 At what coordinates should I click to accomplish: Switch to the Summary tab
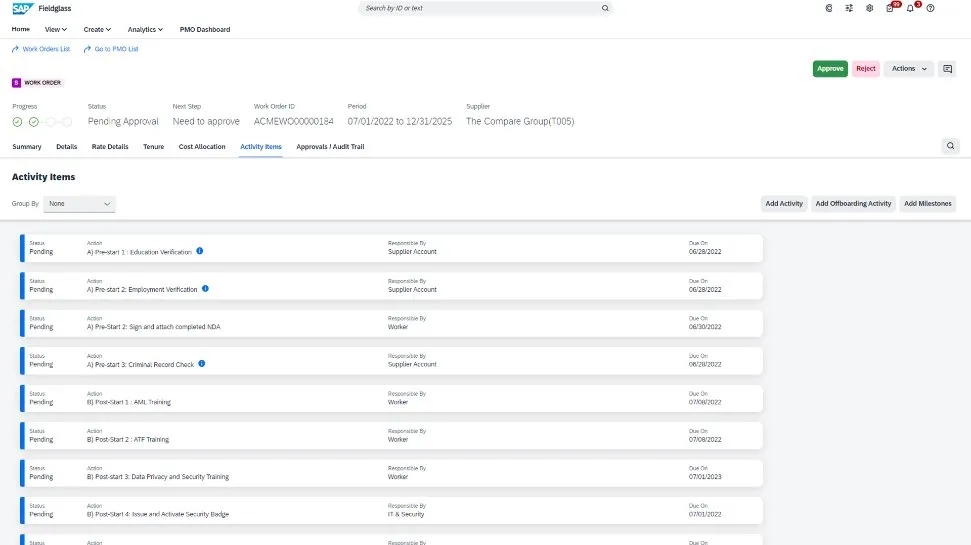(27, 147)
